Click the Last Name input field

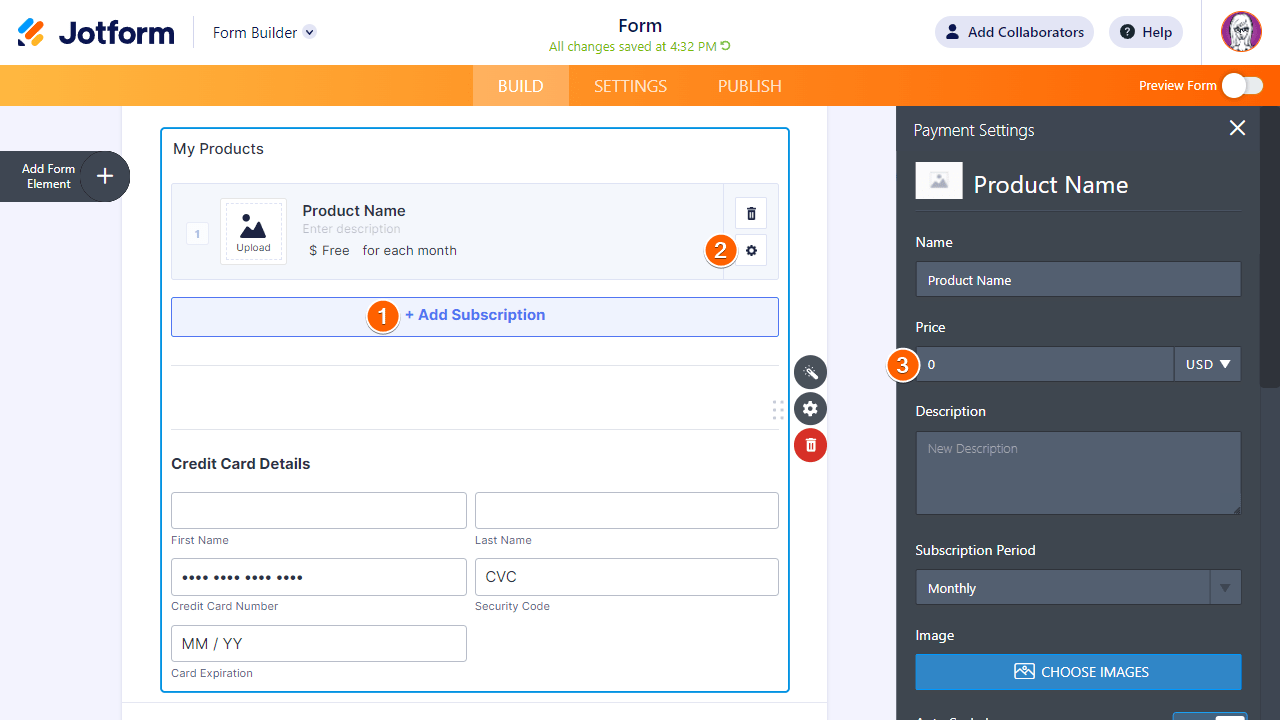tap(627, 510)
